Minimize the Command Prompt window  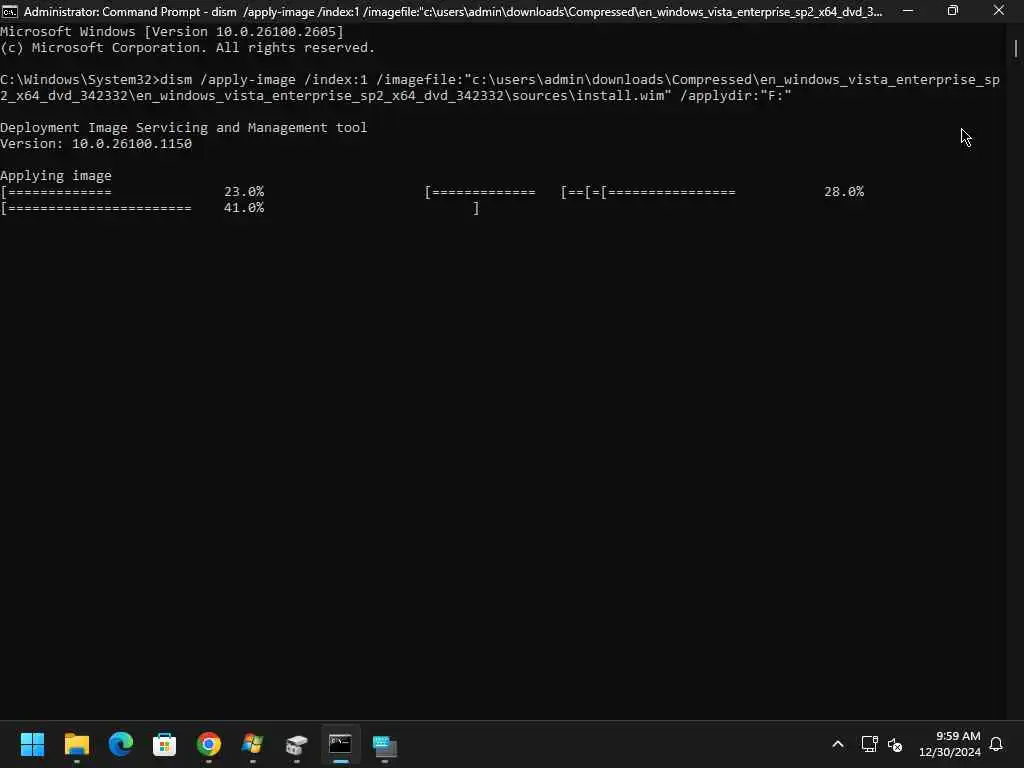coord(908,11)
